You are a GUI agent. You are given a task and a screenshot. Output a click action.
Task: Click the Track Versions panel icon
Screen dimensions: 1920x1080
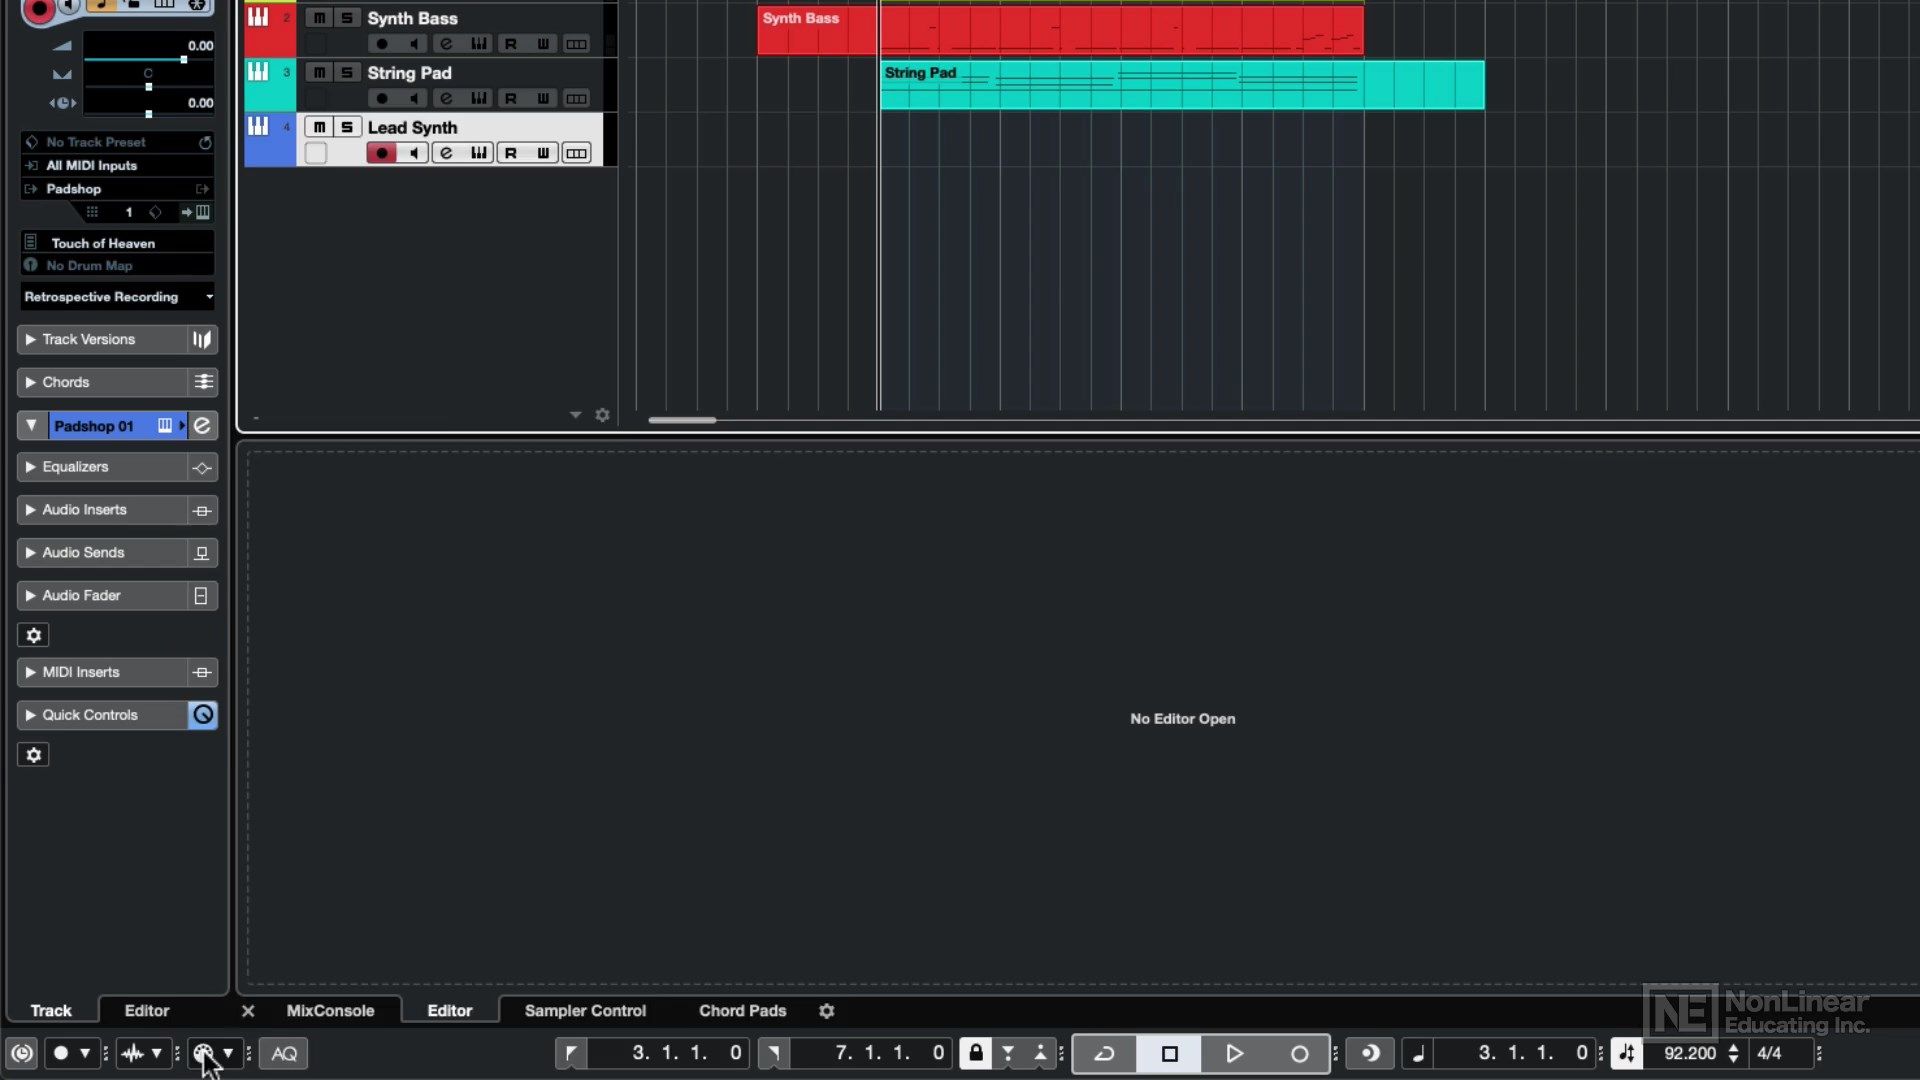202,340
